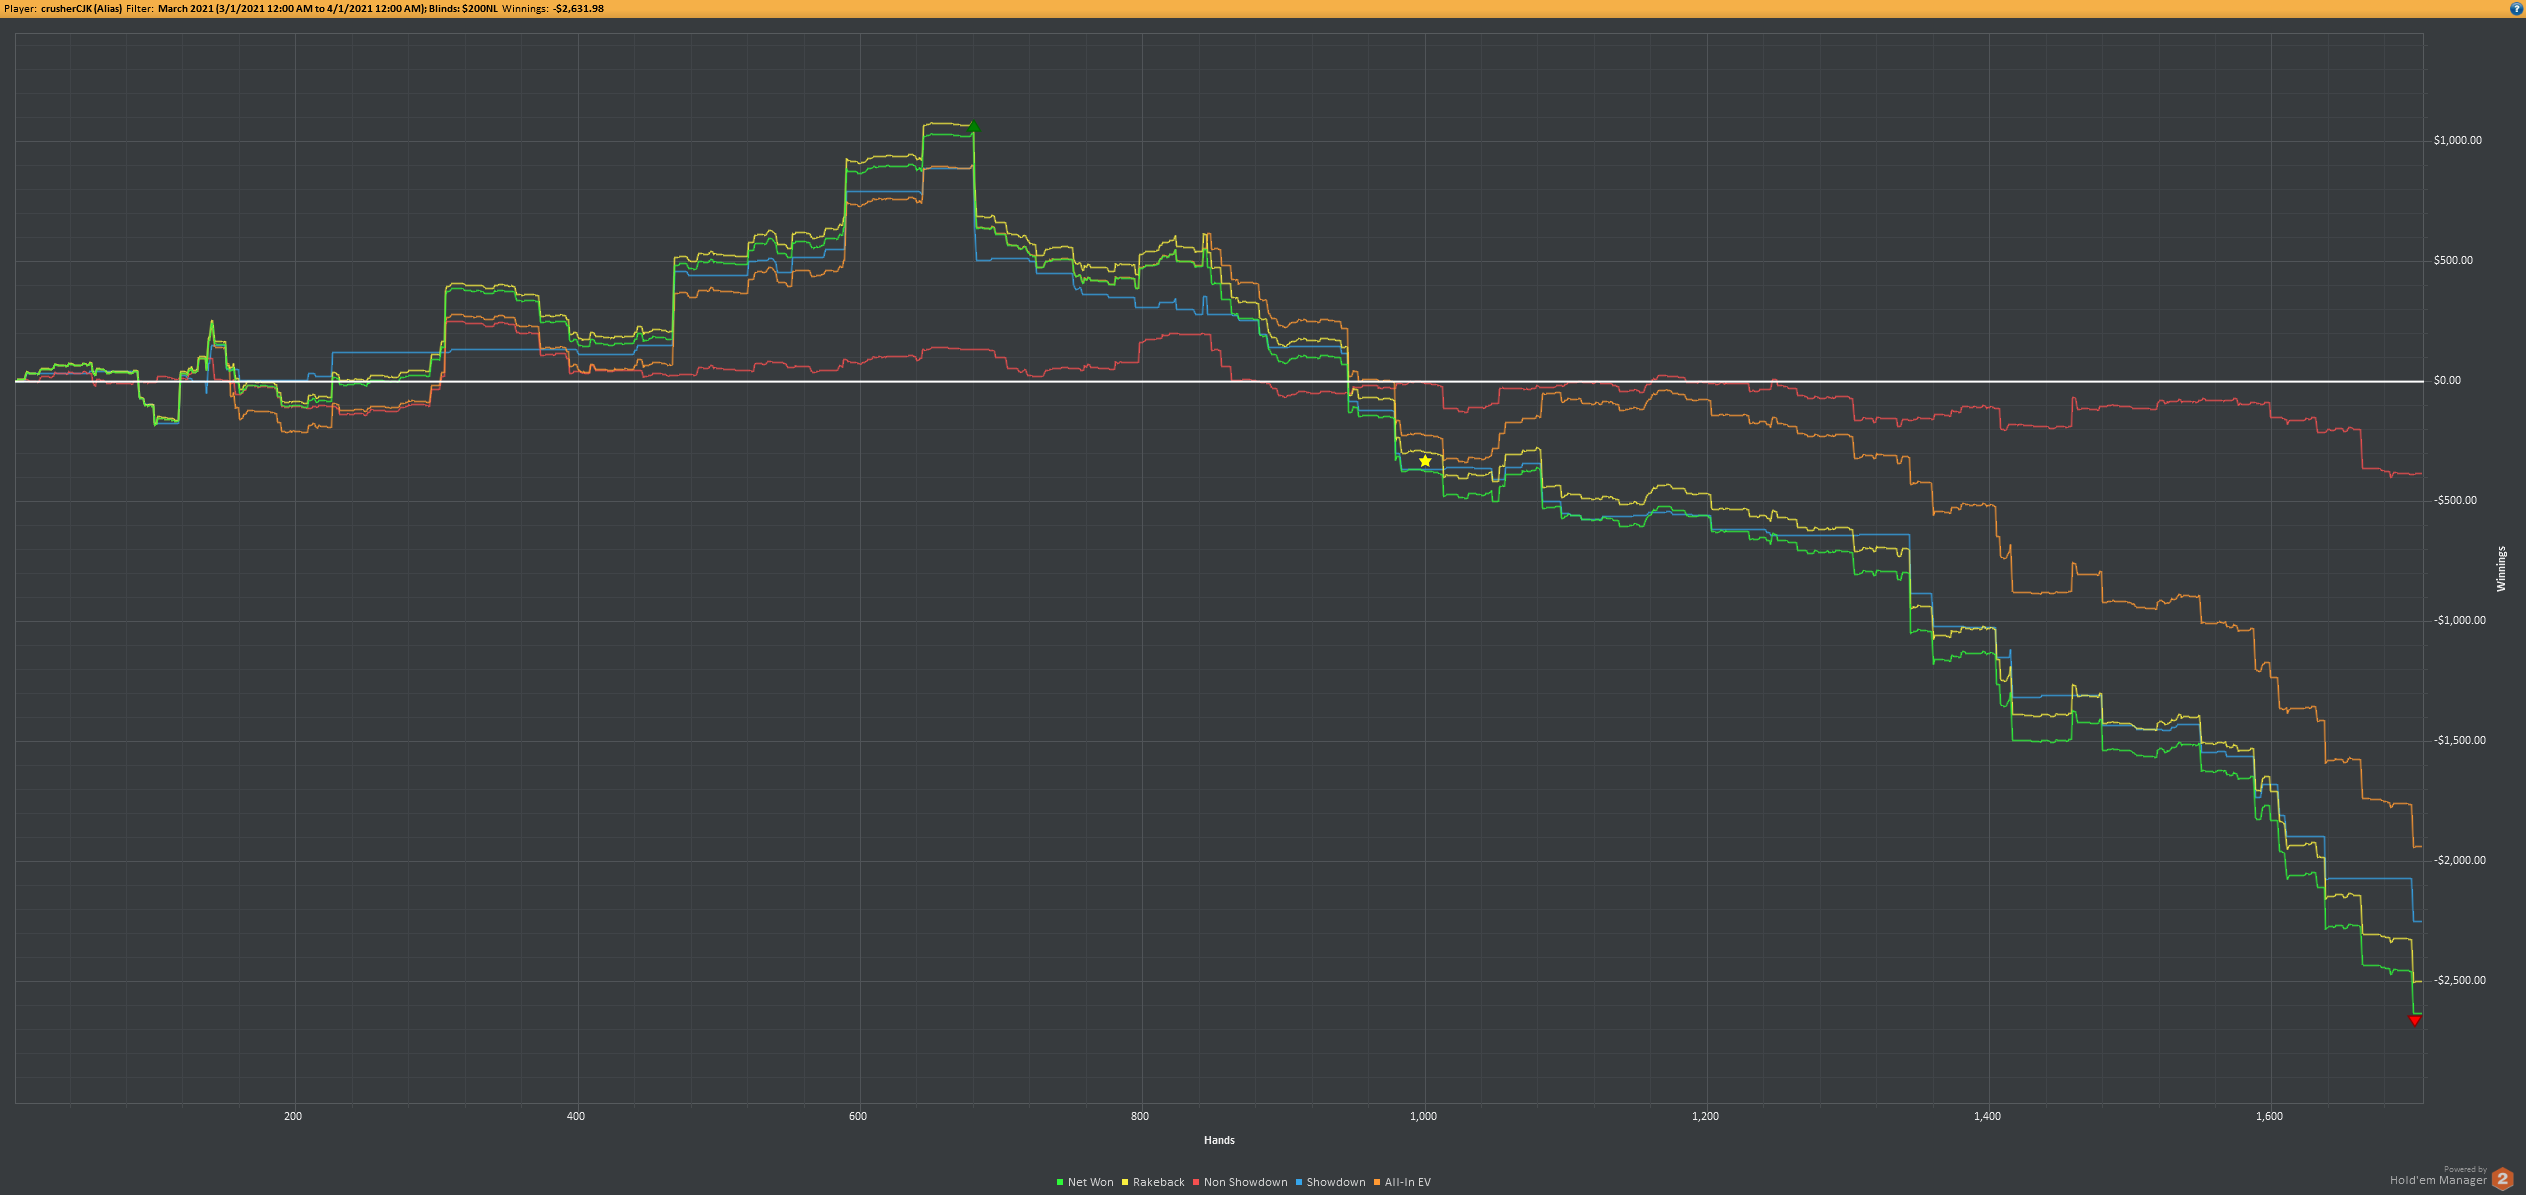Click the Hold'em Manager 2 logo

point(2502,1179)
